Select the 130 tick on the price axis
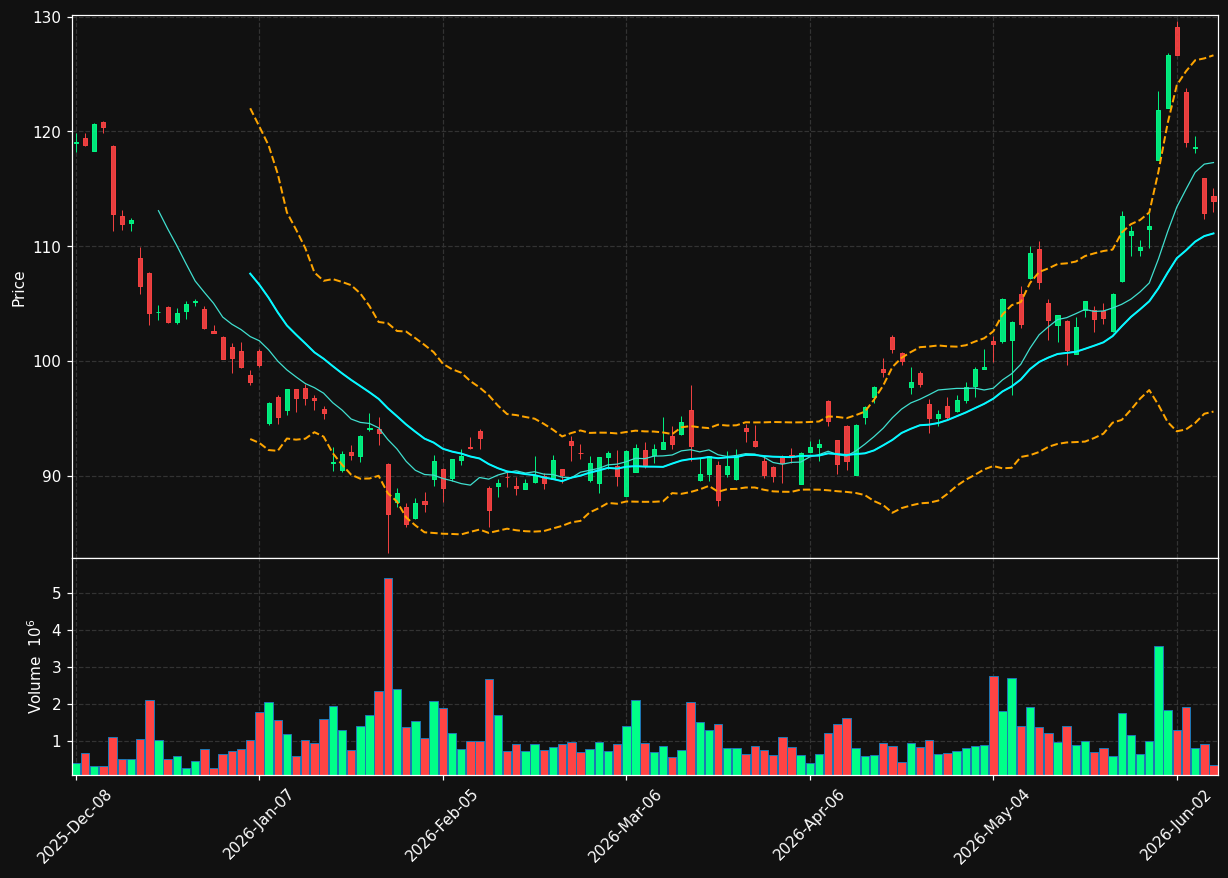Image resolution: width=1228 pixels, height=878 pixels. coord(46,18)
